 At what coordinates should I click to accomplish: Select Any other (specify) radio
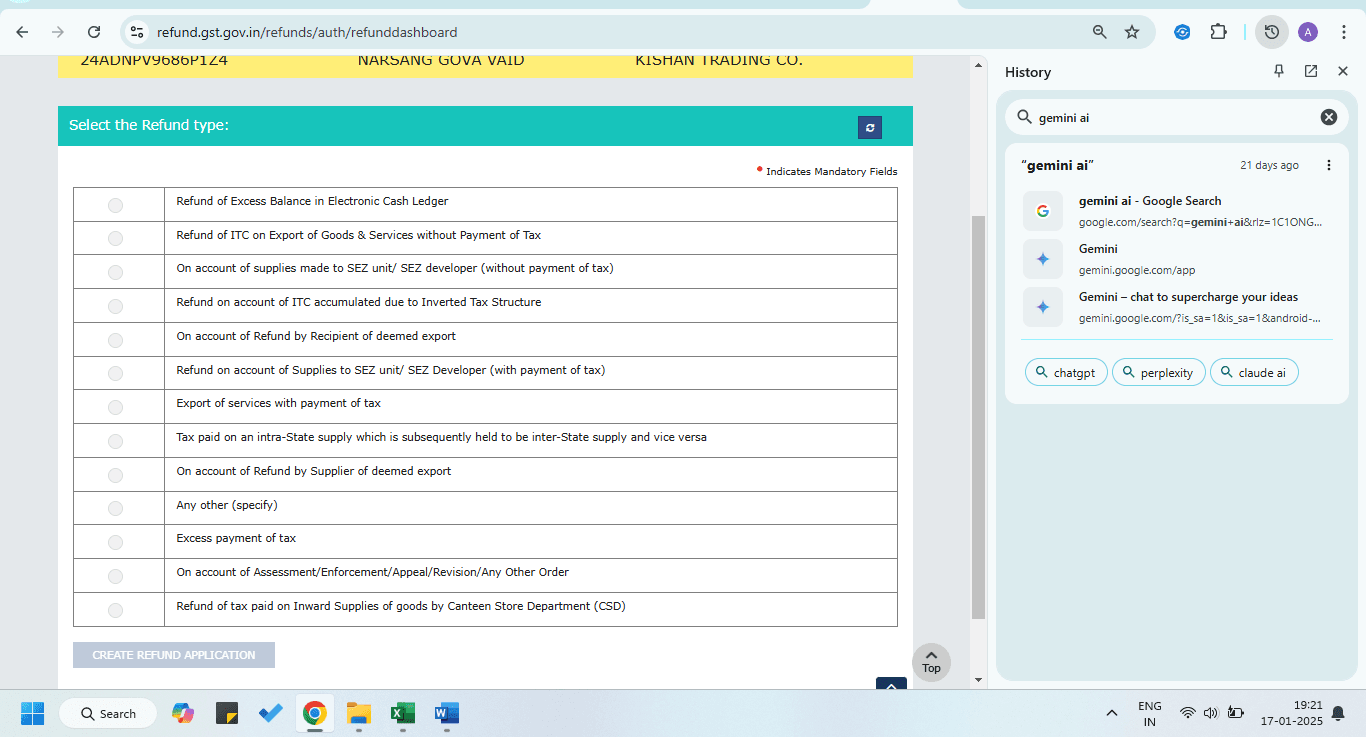[x=115, y=508]
